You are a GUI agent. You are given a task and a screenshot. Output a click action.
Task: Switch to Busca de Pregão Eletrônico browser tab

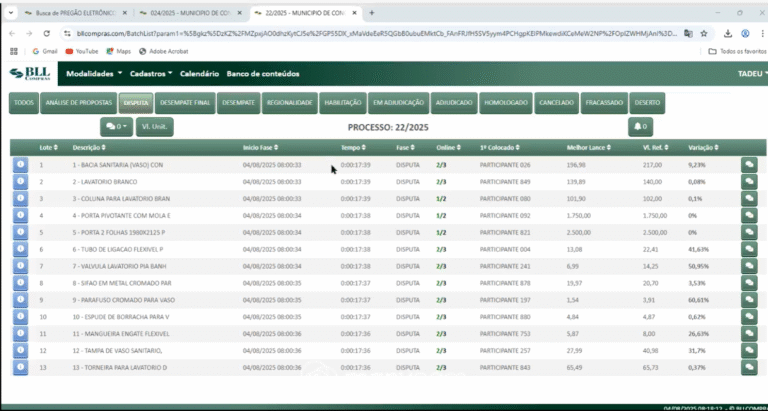(x=74, y=13)
